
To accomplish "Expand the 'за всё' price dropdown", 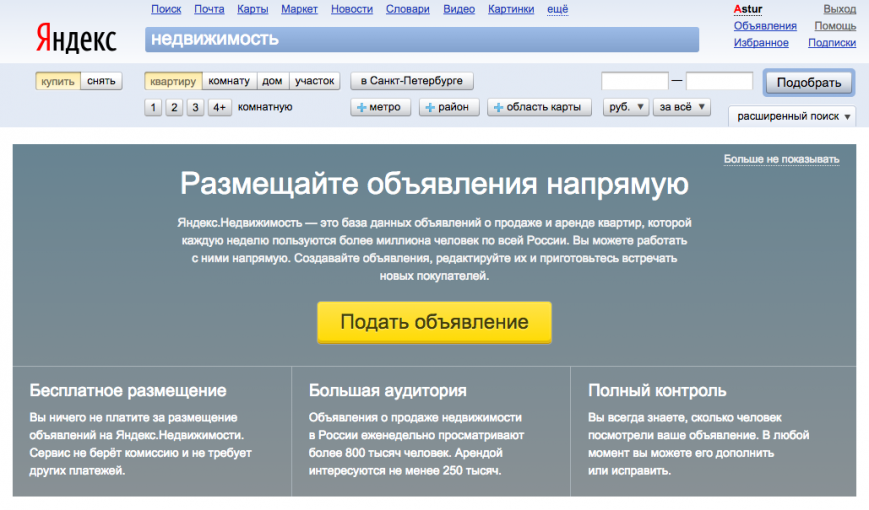I will pyautogui.click(x=681, y=107).
